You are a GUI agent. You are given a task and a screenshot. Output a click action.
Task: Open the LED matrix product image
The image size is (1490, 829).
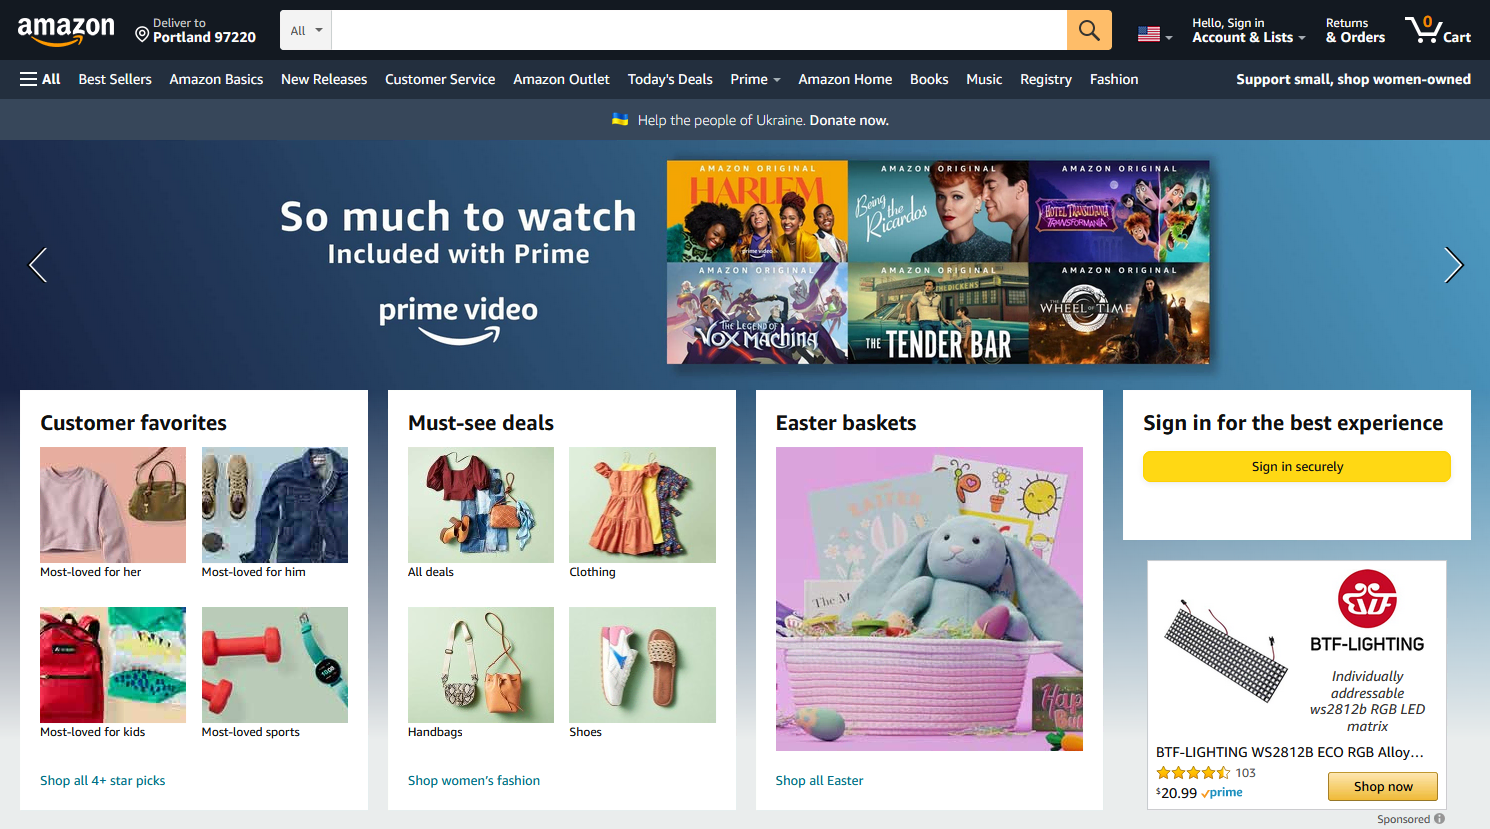pos(1227,650)
